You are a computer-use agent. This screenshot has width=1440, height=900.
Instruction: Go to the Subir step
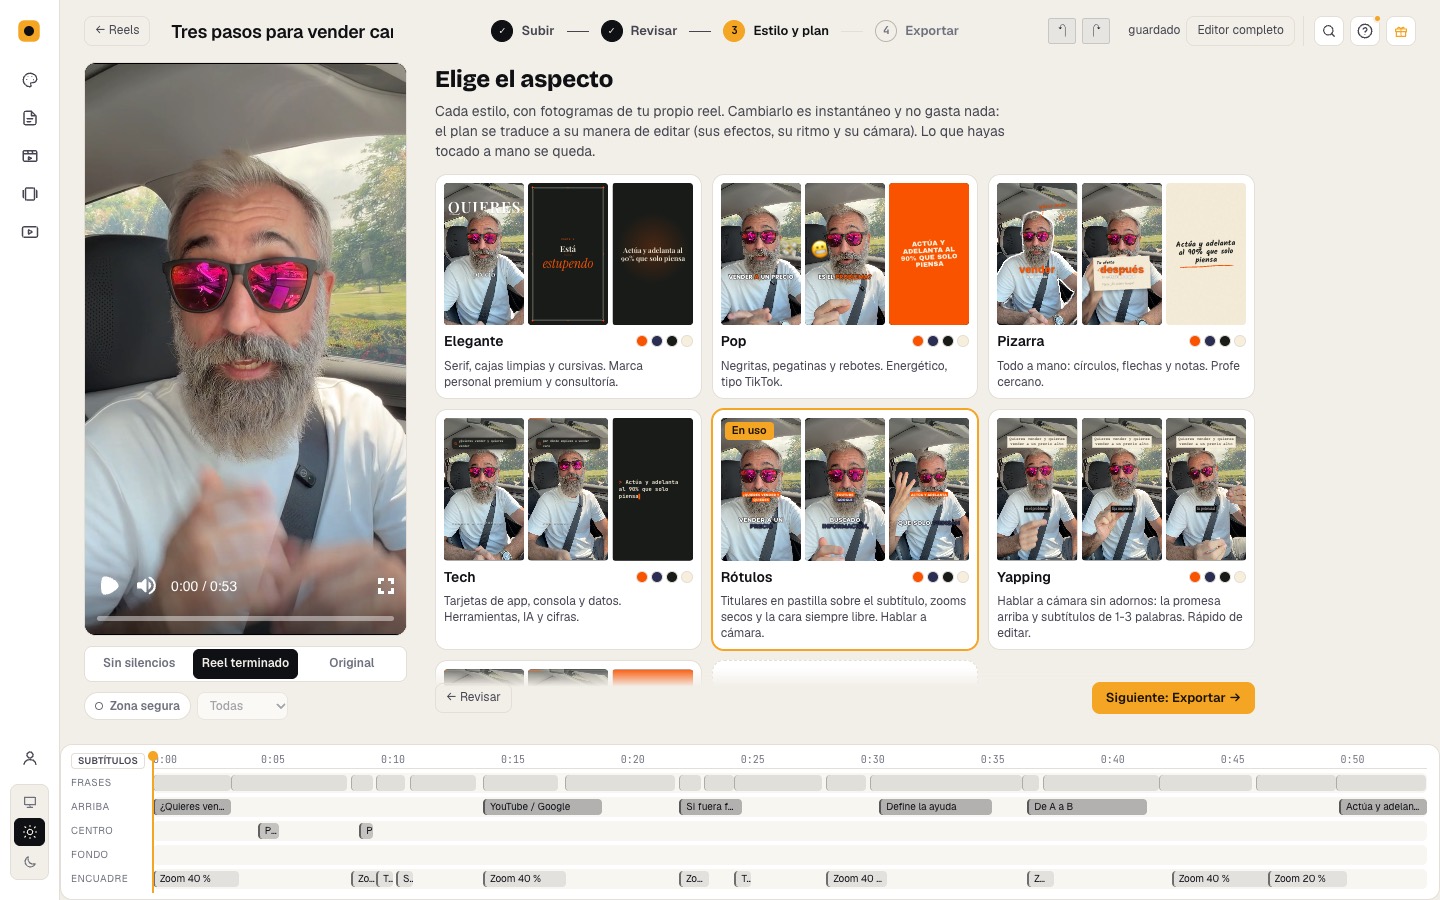[x=523, y=31]
